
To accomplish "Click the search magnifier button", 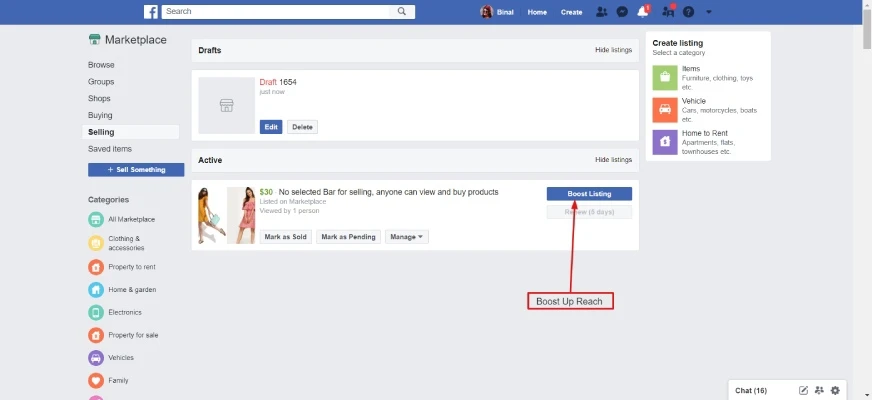I will click(402, 12).
